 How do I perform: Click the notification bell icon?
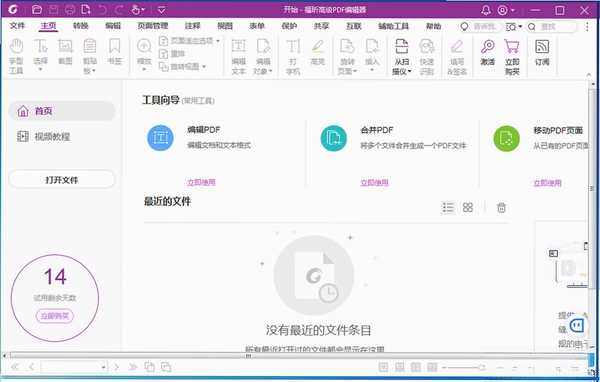pos(486,10)
